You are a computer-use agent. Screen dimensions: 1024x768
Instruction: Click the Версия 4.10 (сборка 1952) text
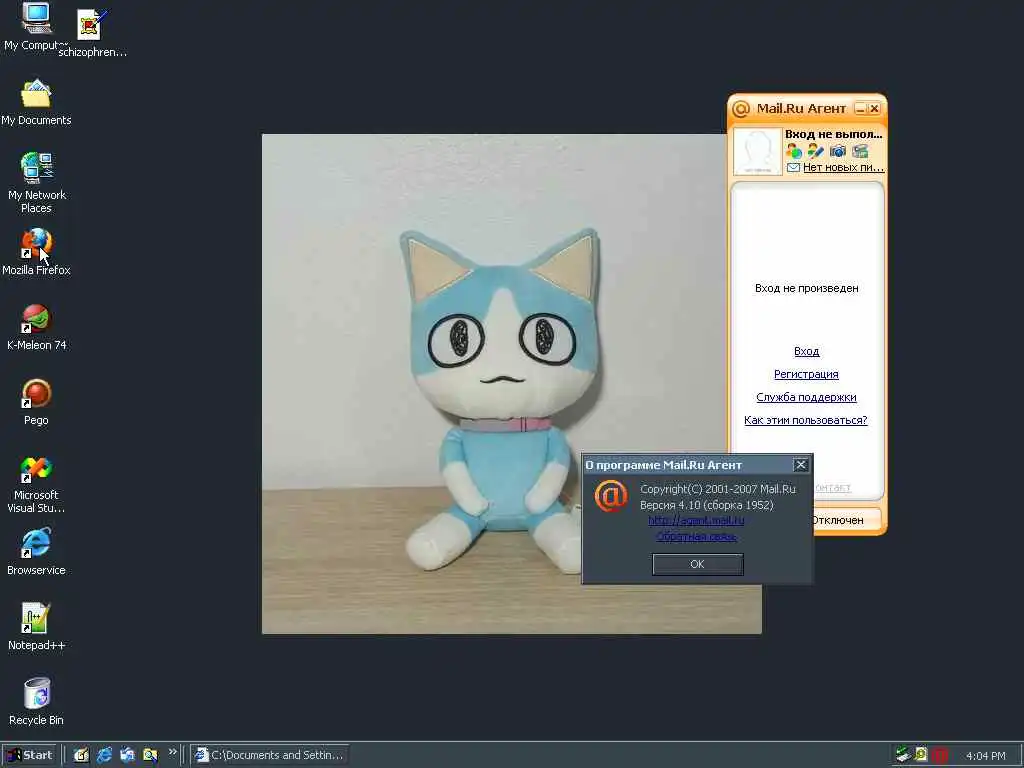coord(707,505)
